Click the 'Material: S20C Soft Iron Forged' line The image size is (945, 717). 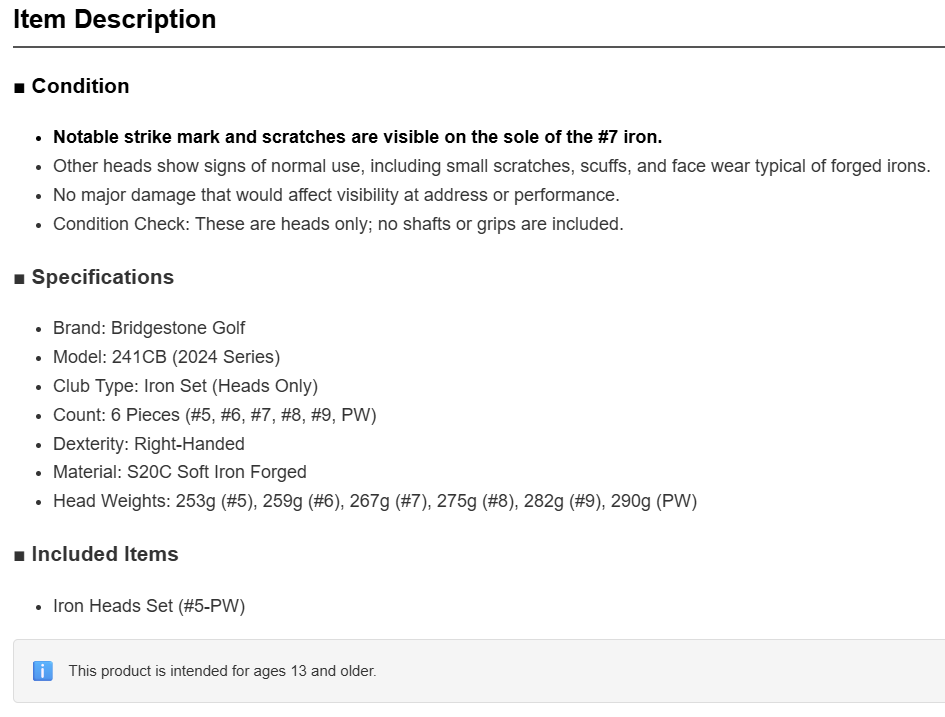(x=180, y=472)
